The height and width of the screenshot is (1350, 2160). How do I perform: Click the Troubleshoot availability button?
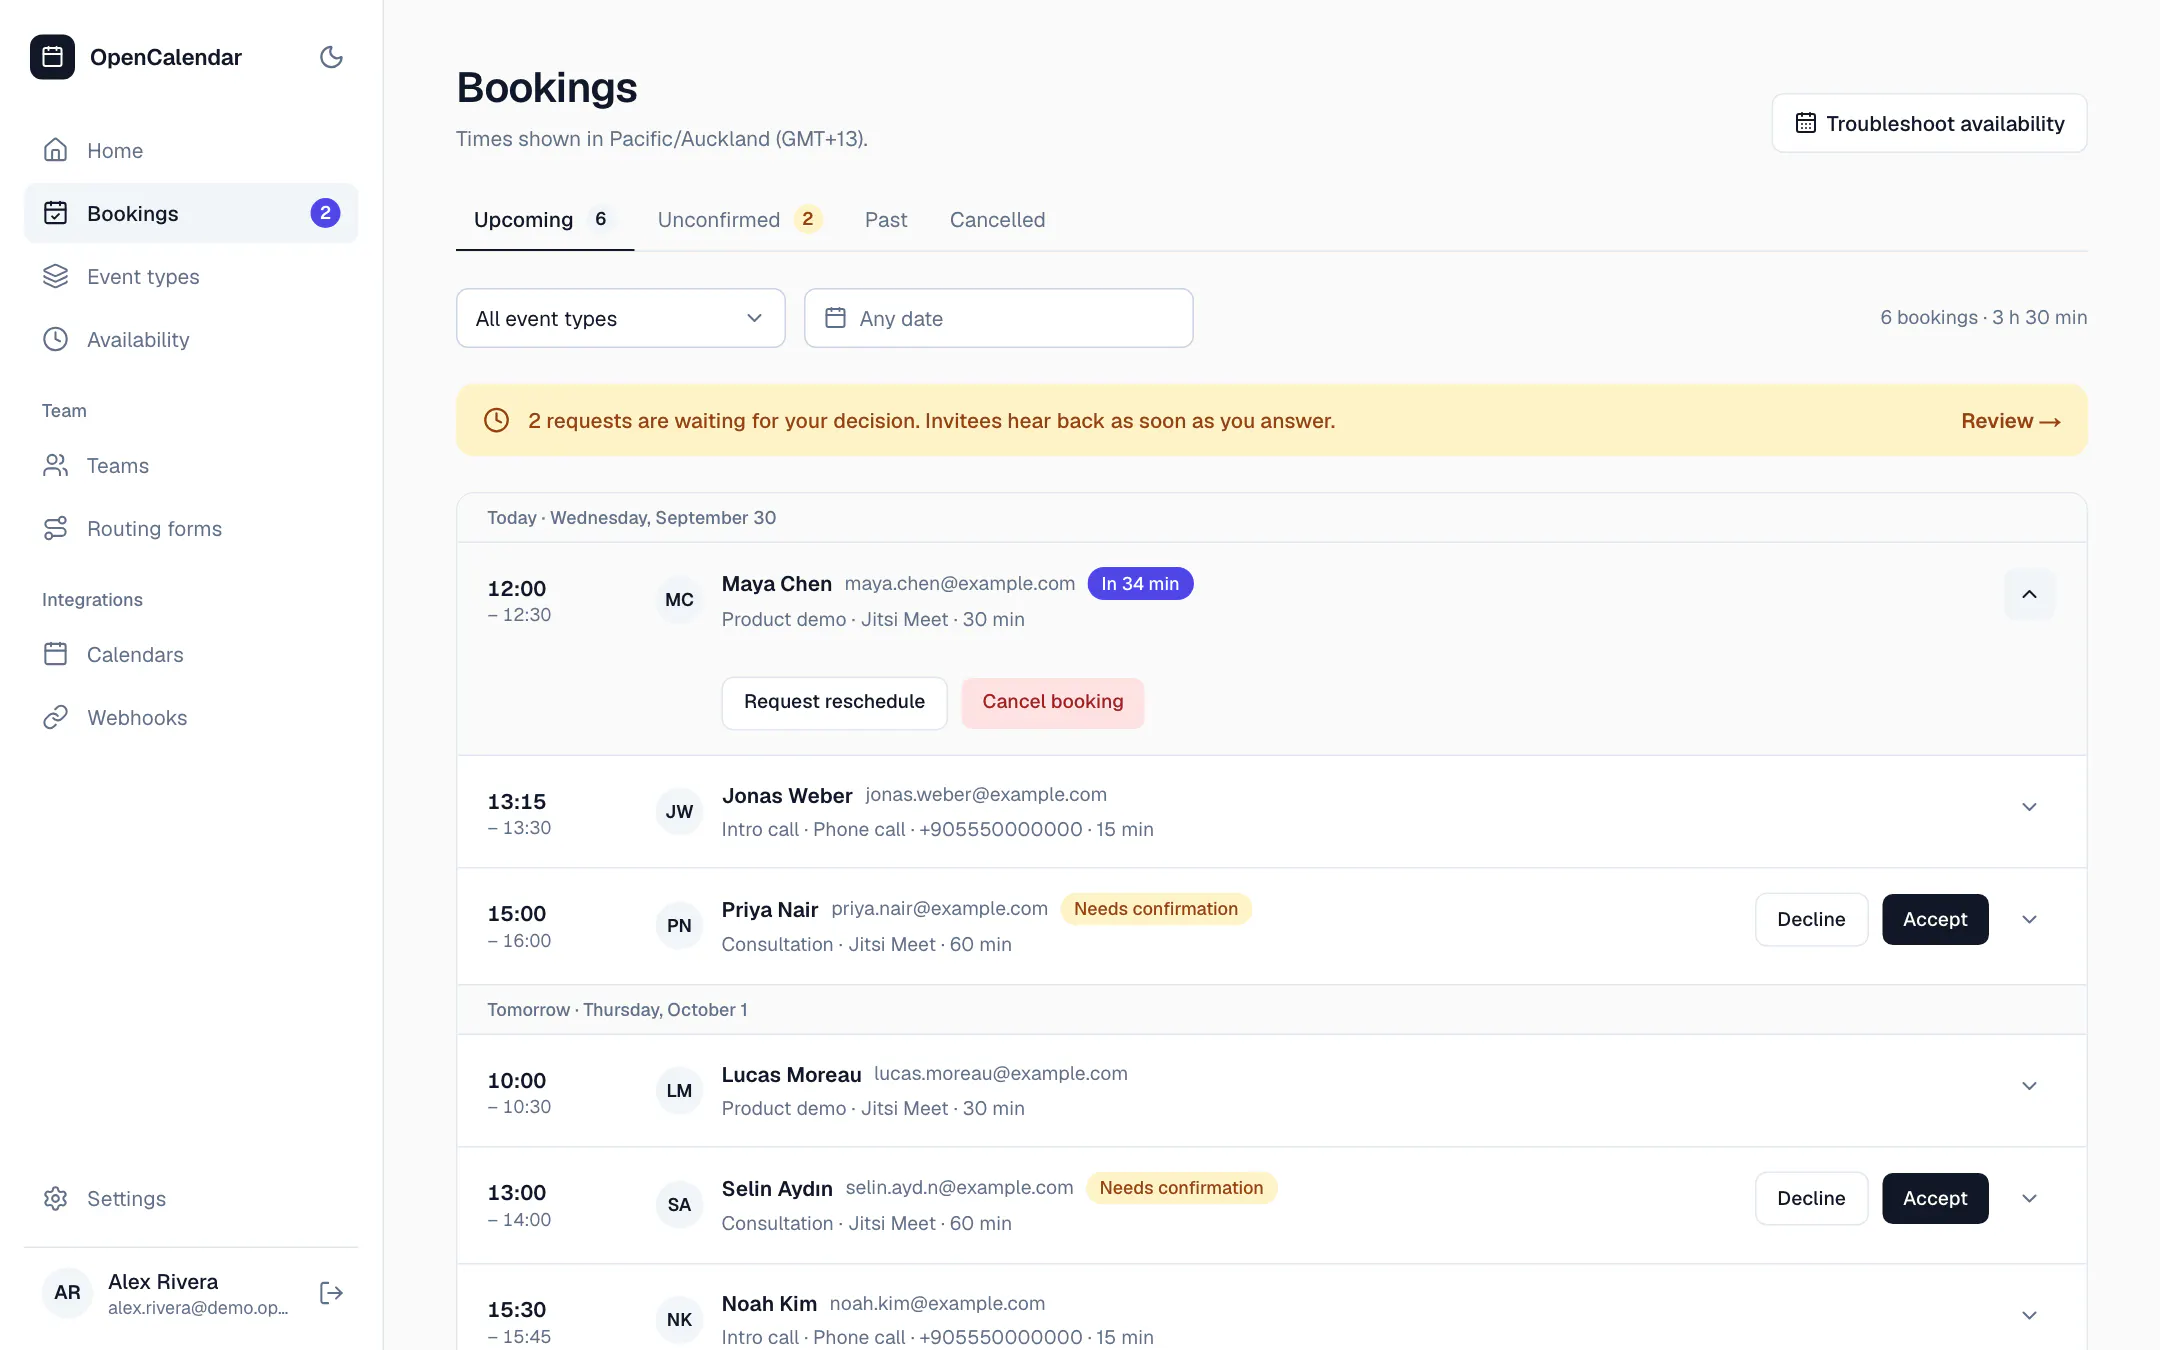tap(1929, 123)
